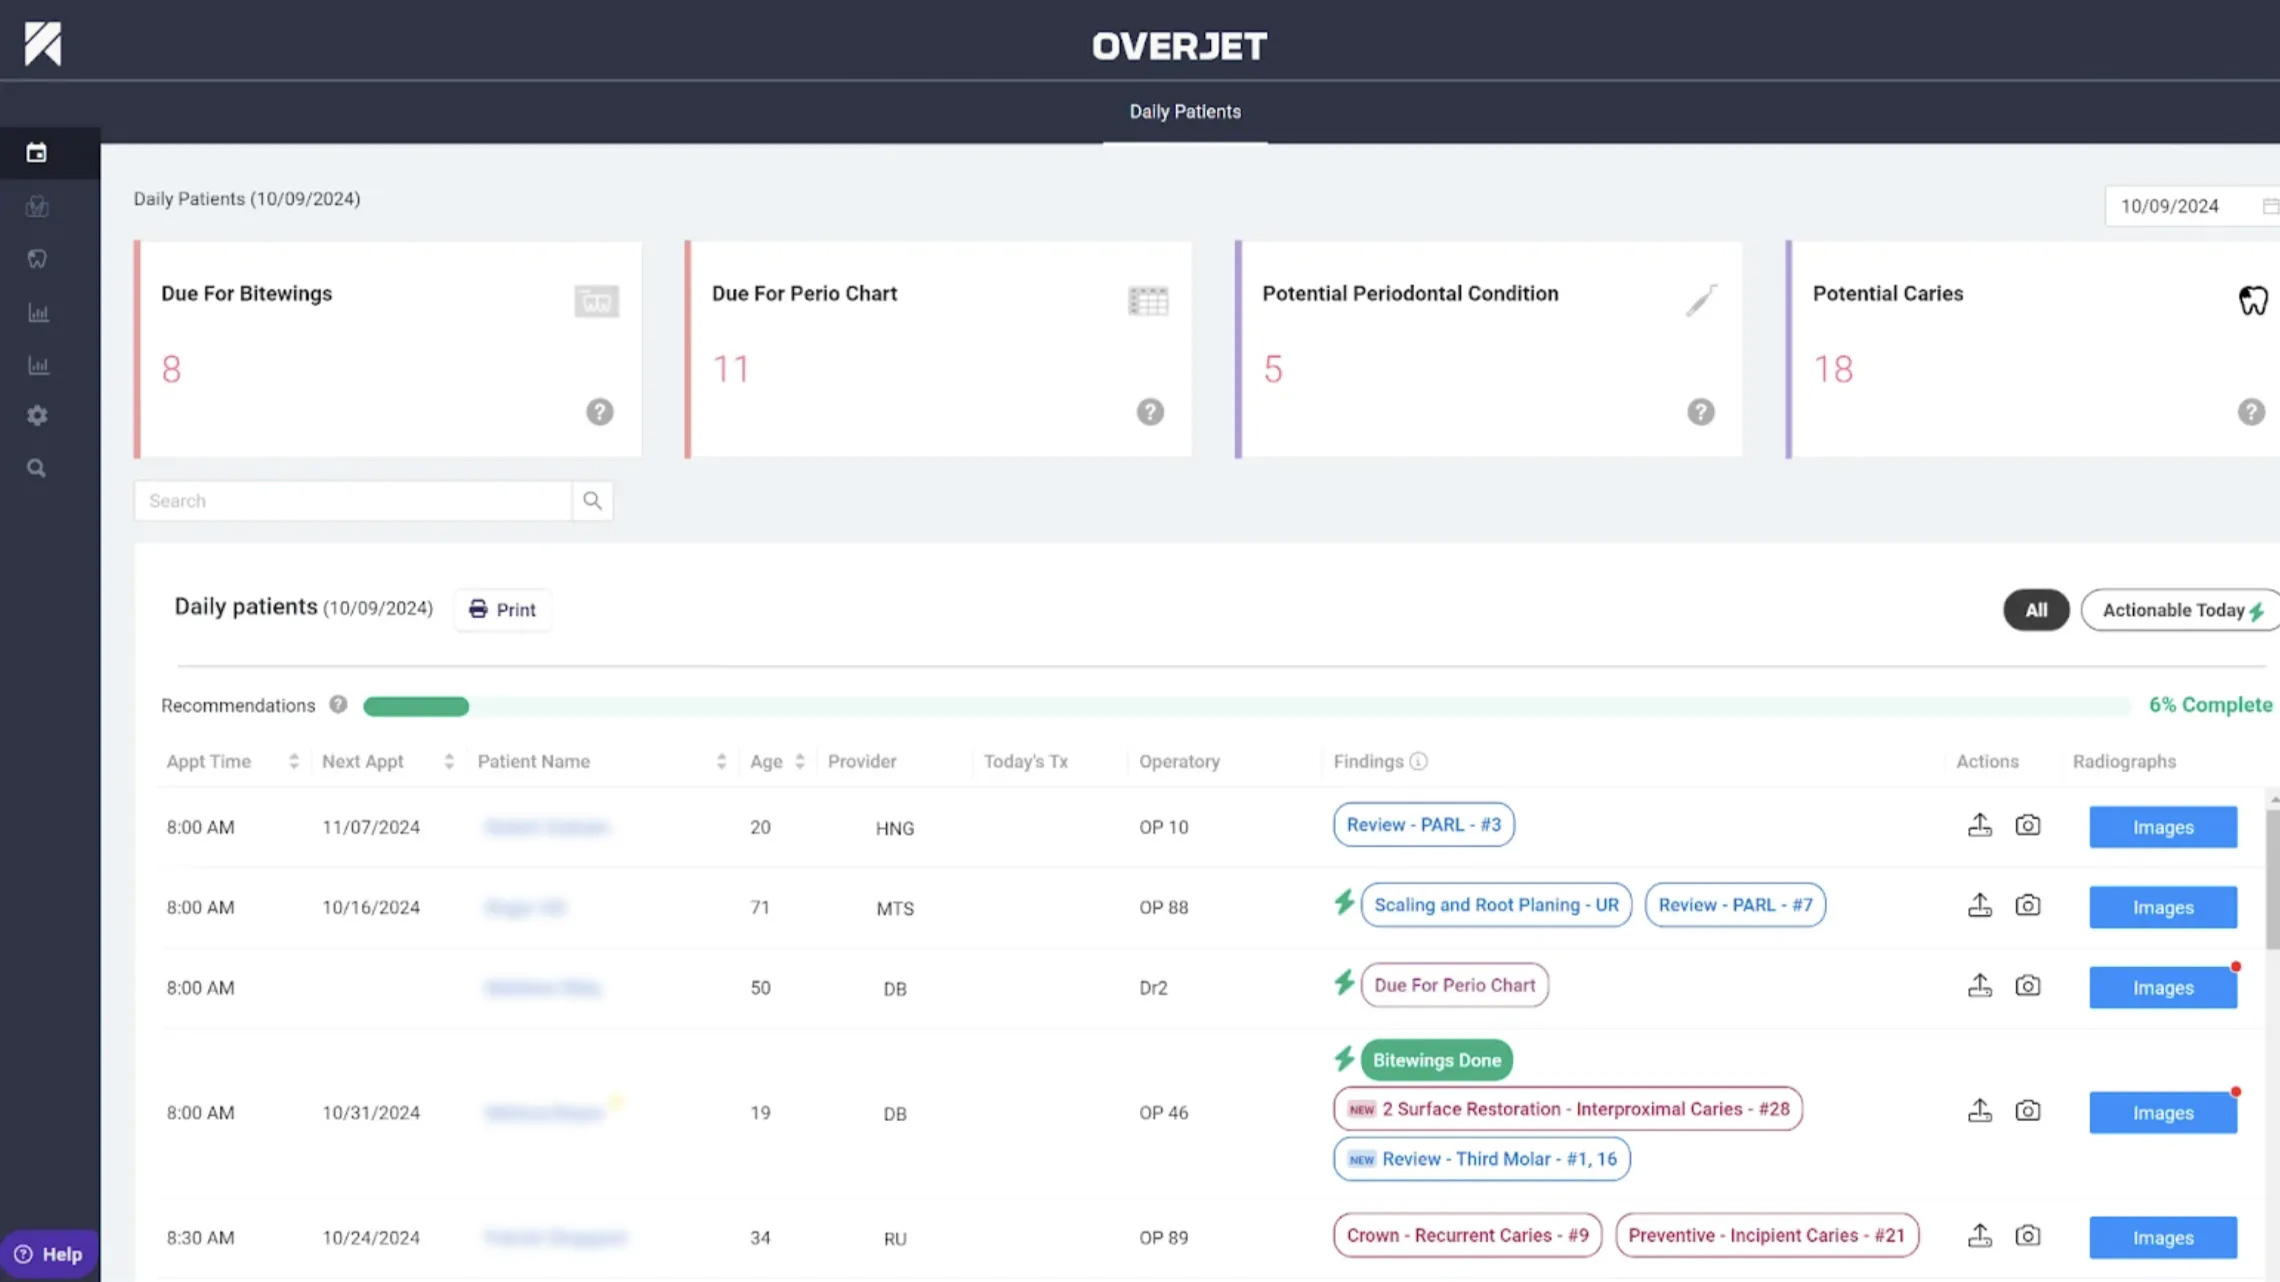Screen dimensions: 2280x1282
Task: Click the green Bitewings Done chip
Action: click(x=1436, y=1060)
